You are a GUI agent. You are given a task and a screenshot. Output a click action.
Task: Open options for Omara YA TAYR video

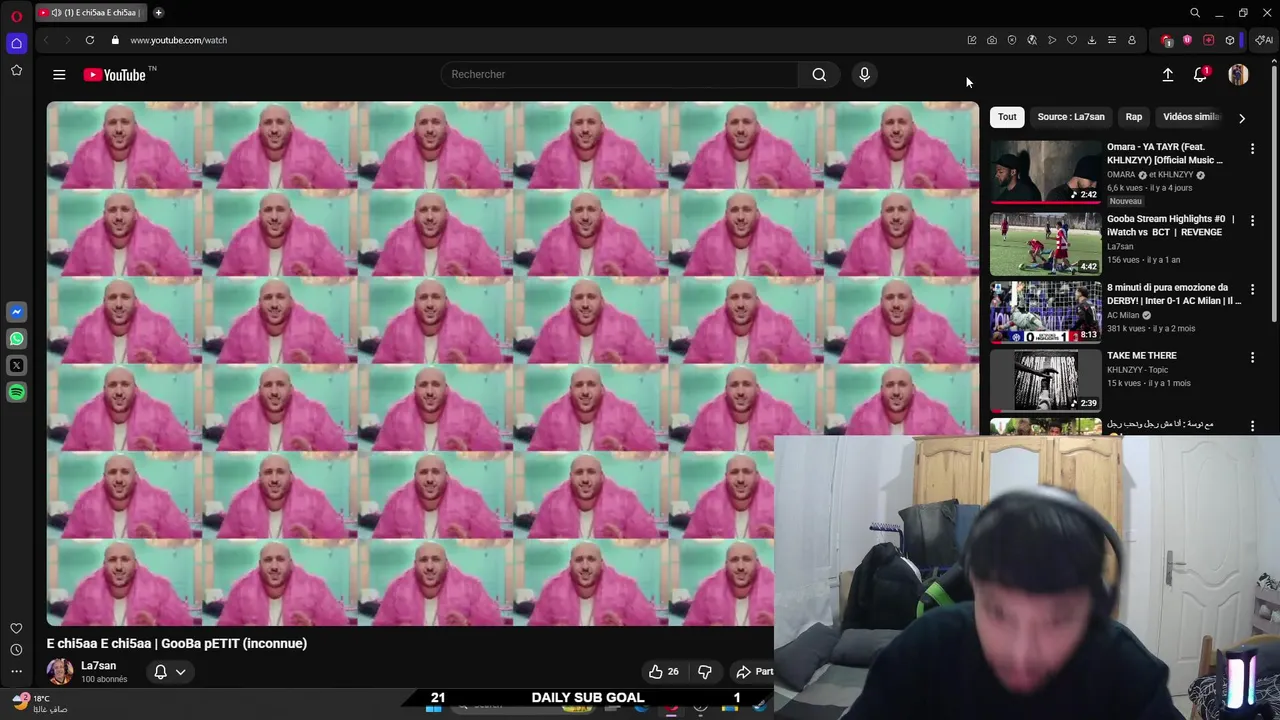click(1252, 149)
